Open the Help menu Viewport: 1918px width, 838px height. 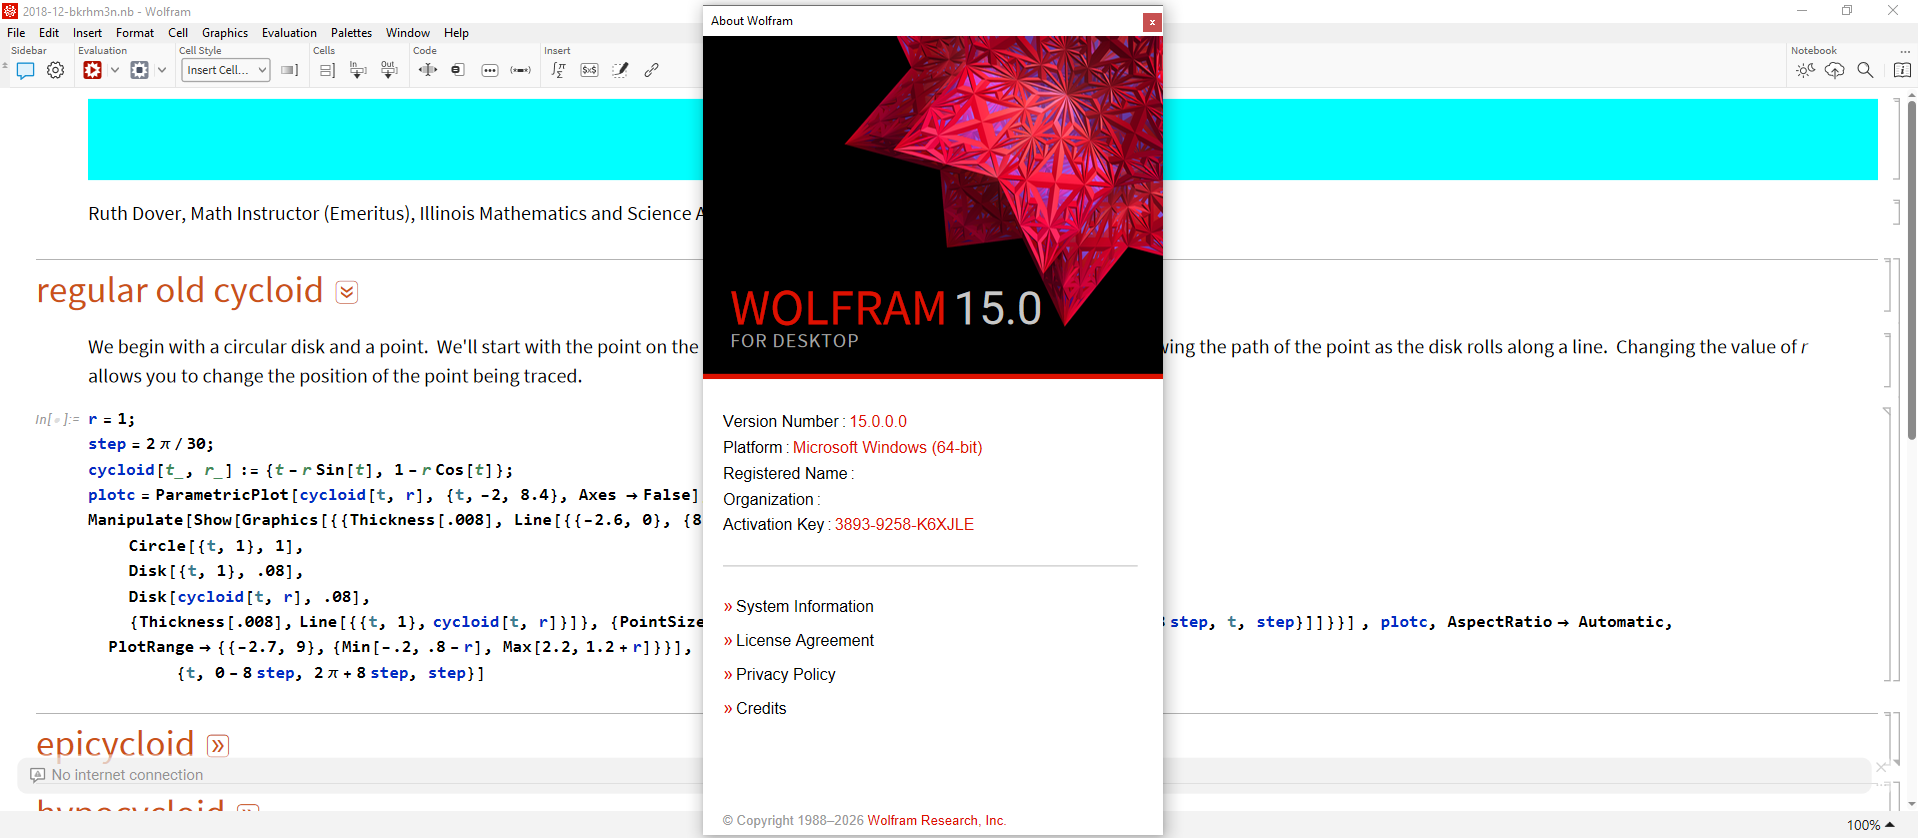(x=456, y=33)
